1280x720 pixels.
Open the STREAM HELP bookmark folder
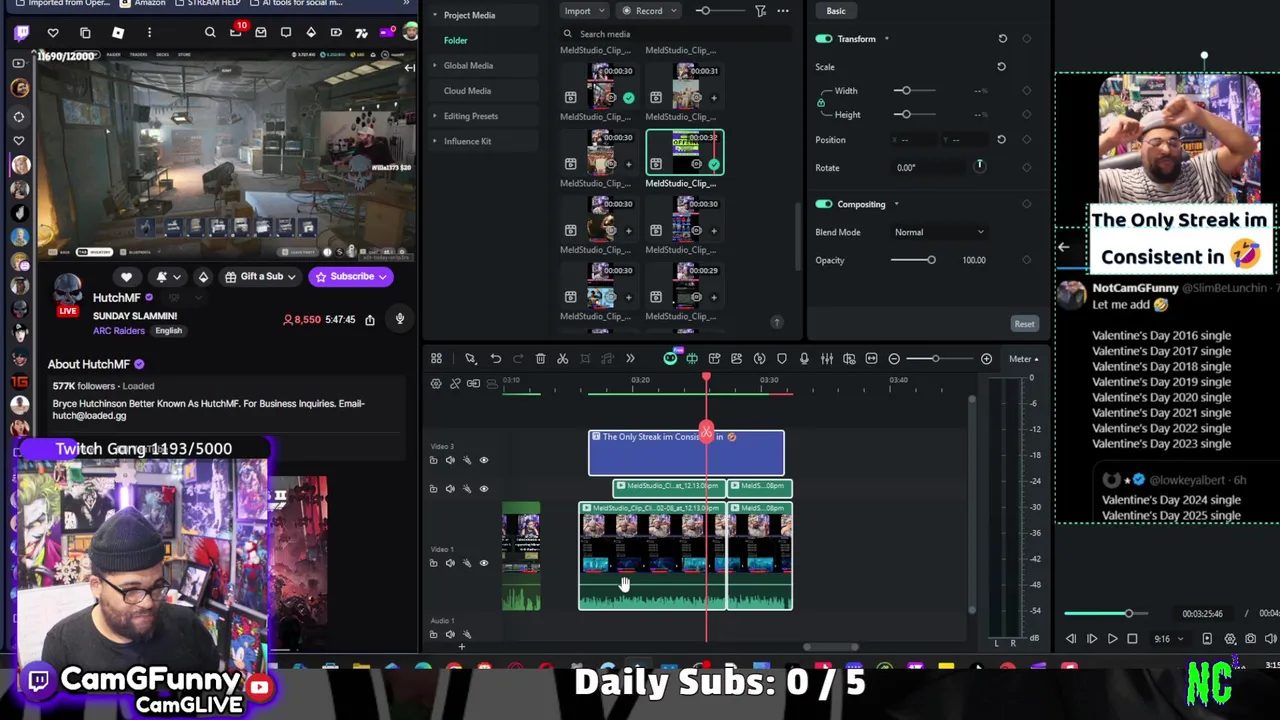coord(206,4)
